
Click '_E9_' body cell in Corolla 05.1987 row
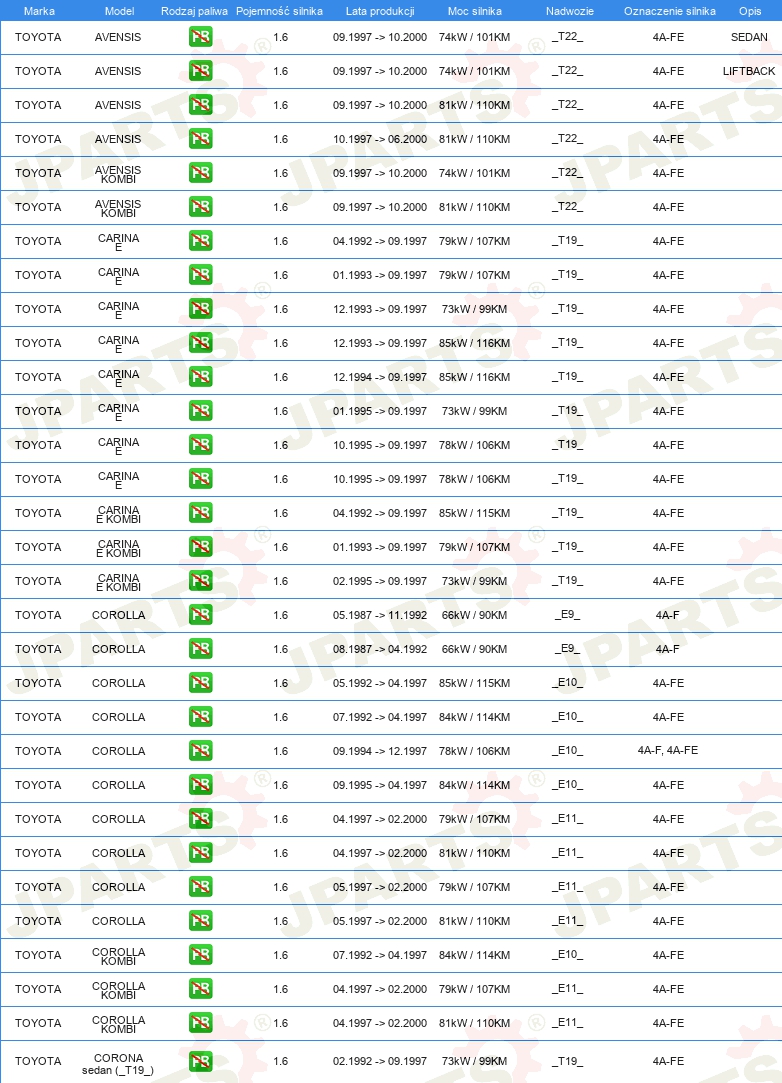[x=567, y=615]
